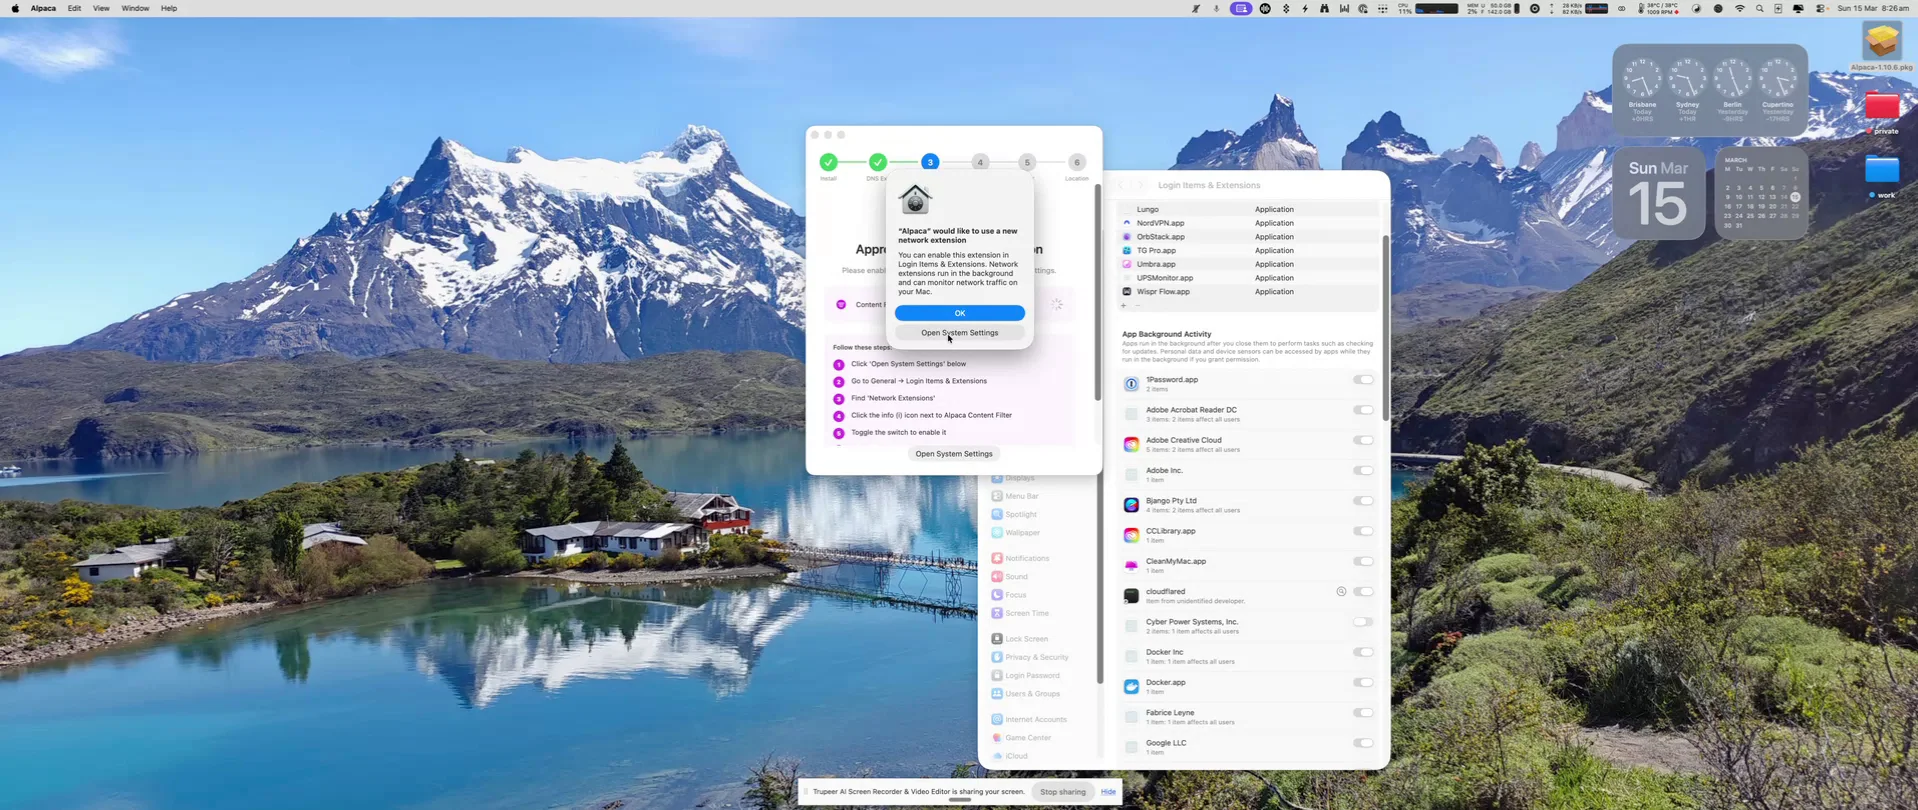Open the Window menu
The image size is (1918, 810).
click(135, 8)
